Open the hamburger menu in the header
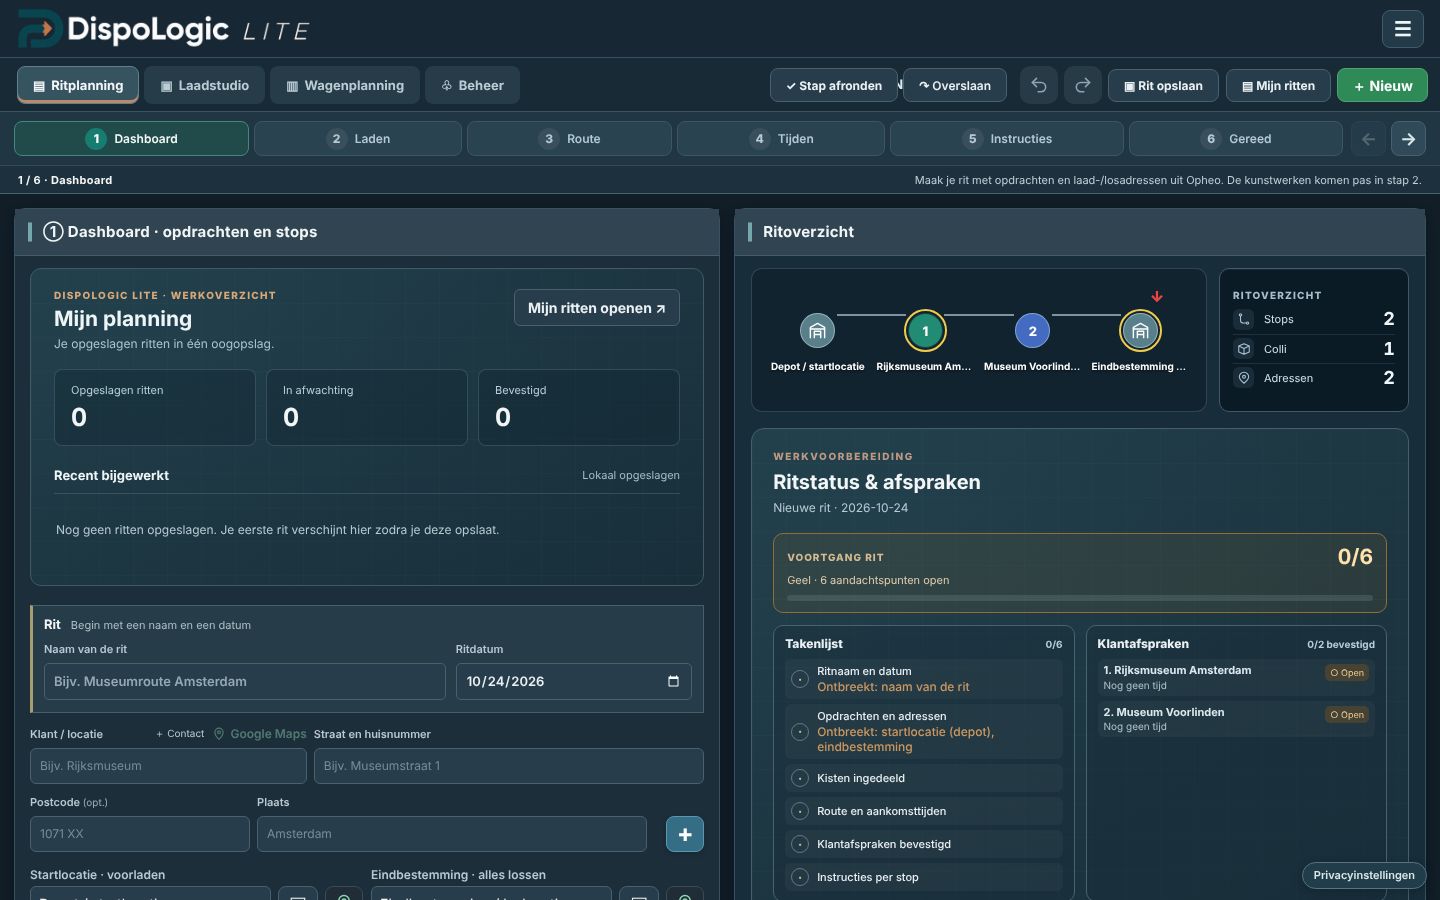The width and height of the screenshot is (1440, 900). click(x=1402, y=29)
